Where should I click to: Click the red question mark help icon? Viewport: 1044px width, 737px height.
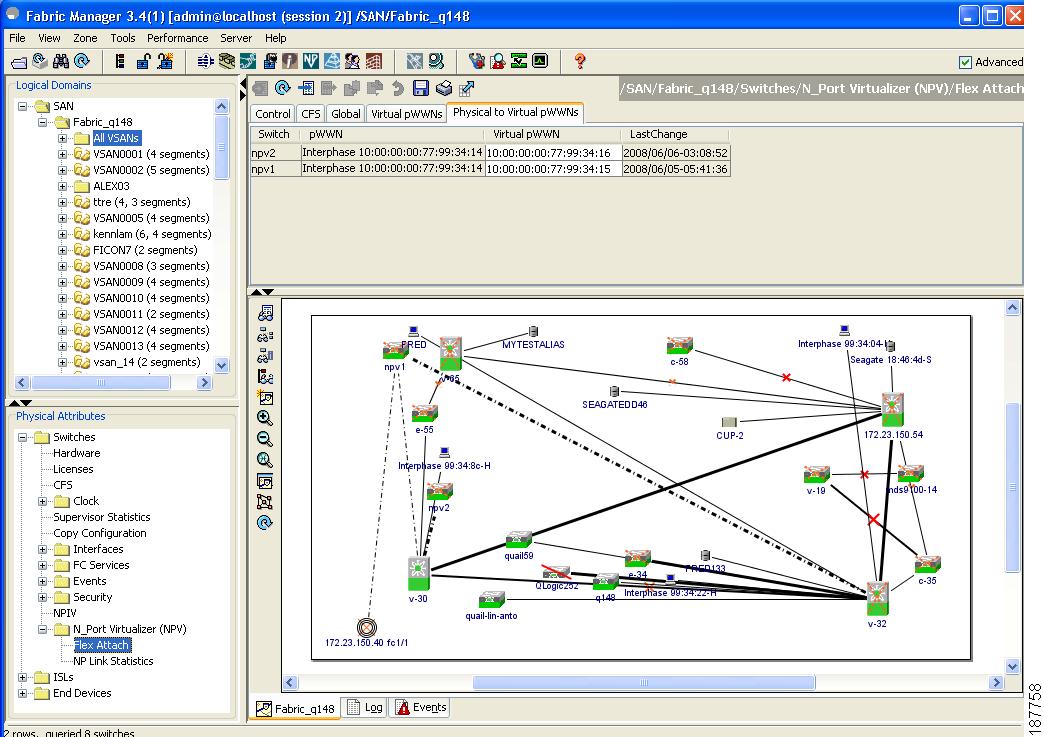[580, 61]
